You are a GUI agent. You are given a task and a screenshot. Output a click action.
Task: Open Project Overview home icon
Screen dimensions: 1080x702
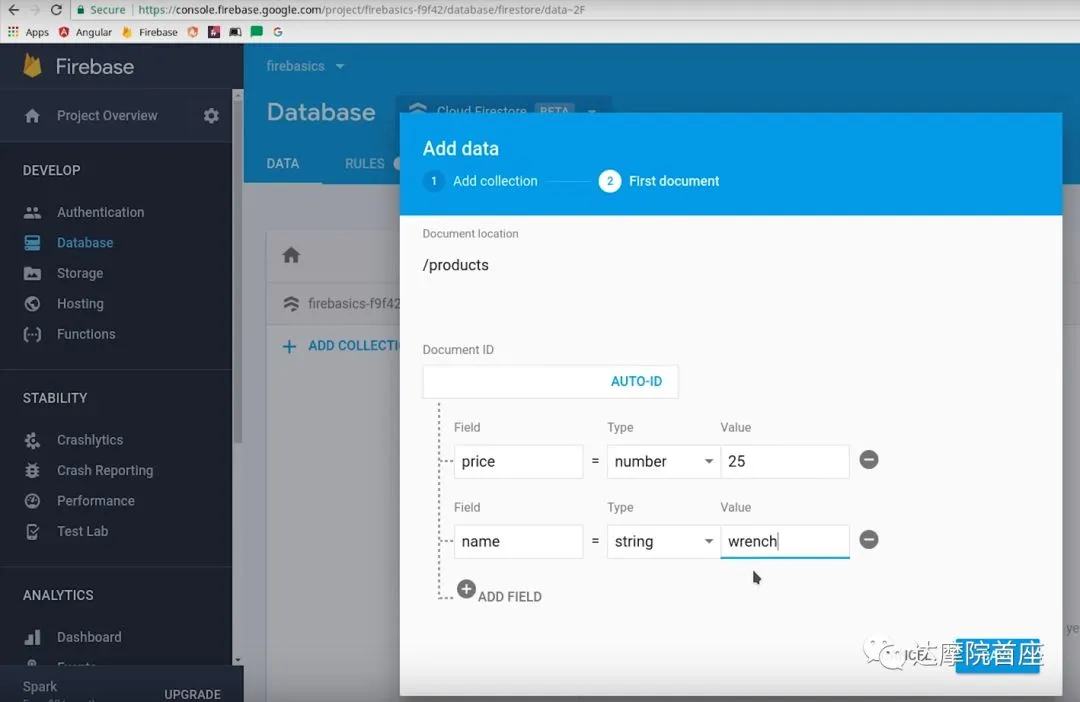click(x=32, y=116)
